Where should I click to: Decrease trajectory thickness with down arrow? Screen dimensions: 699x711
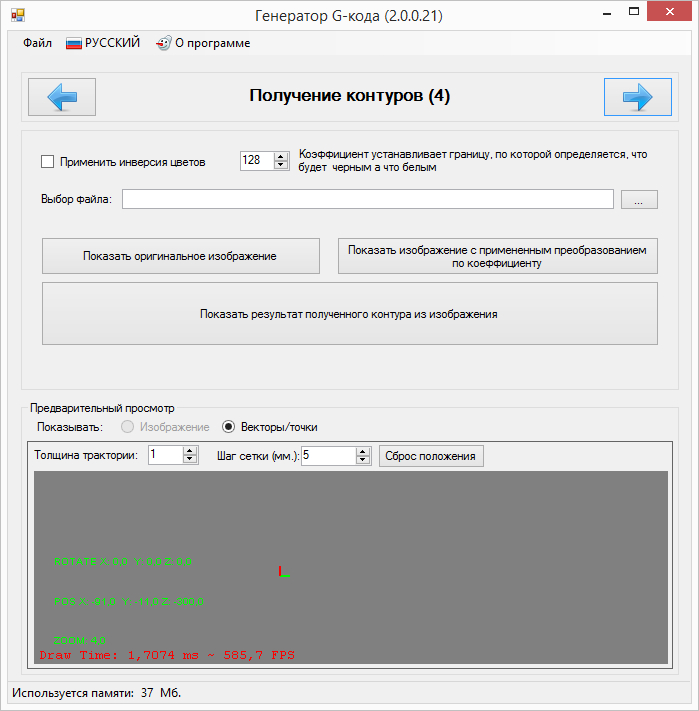(190, 459)
